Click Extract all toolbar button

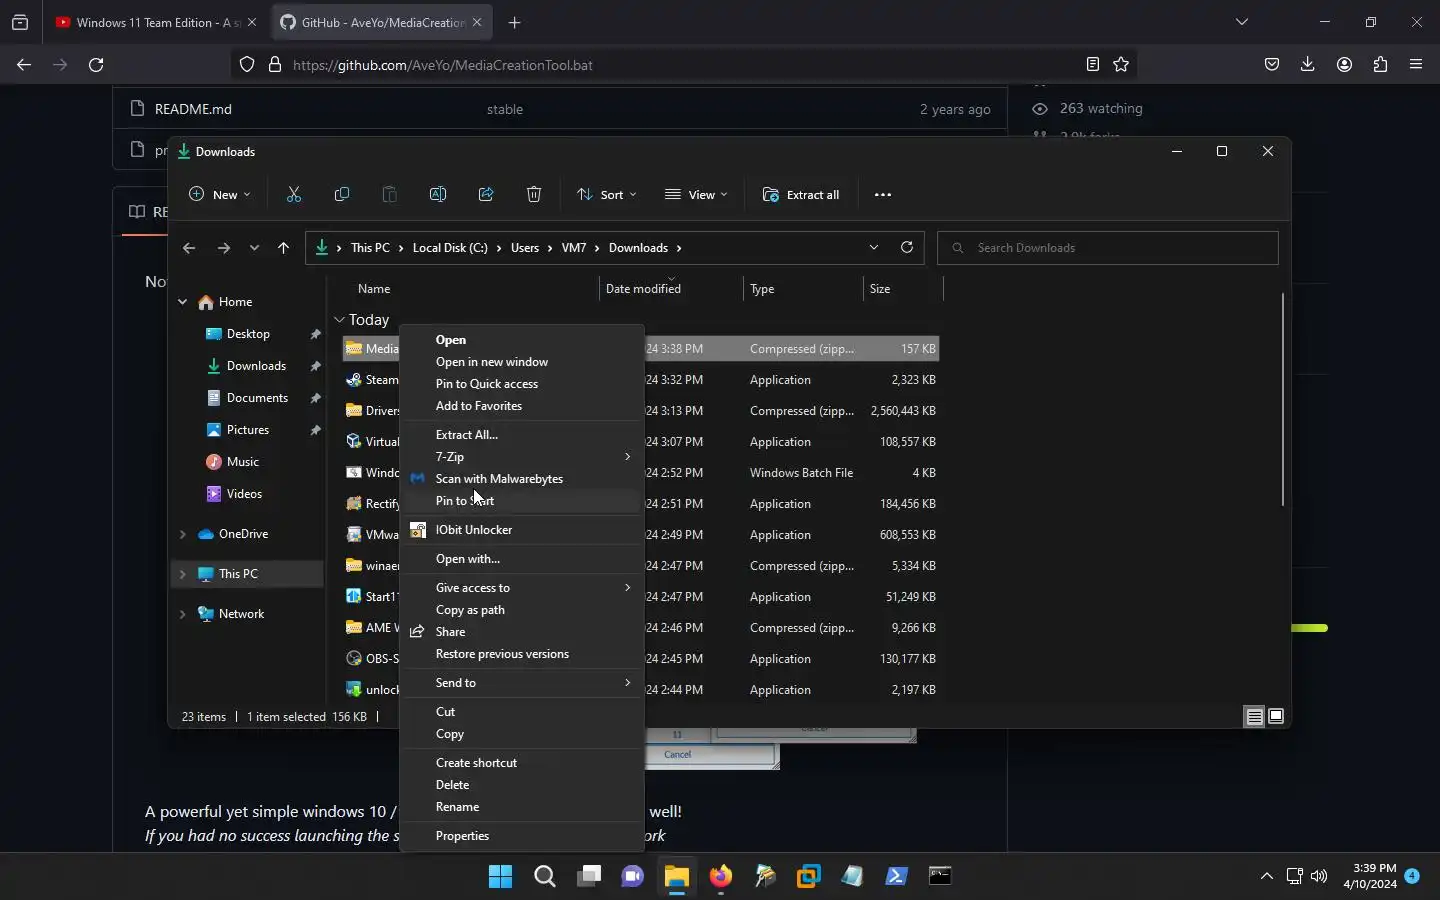pyautogui.click(x=801, y=195)
